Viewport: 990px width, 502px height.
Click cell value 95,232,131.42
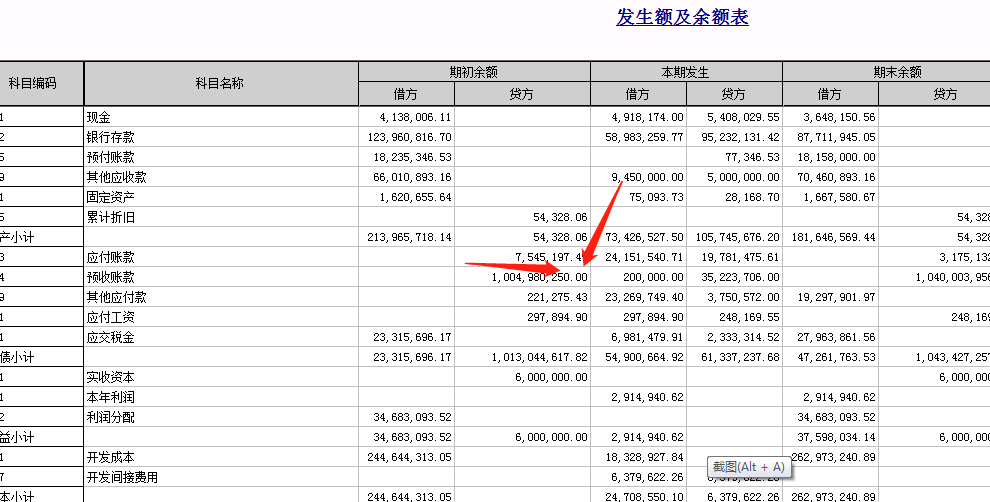pyautogui.click(x=741, y=137)
